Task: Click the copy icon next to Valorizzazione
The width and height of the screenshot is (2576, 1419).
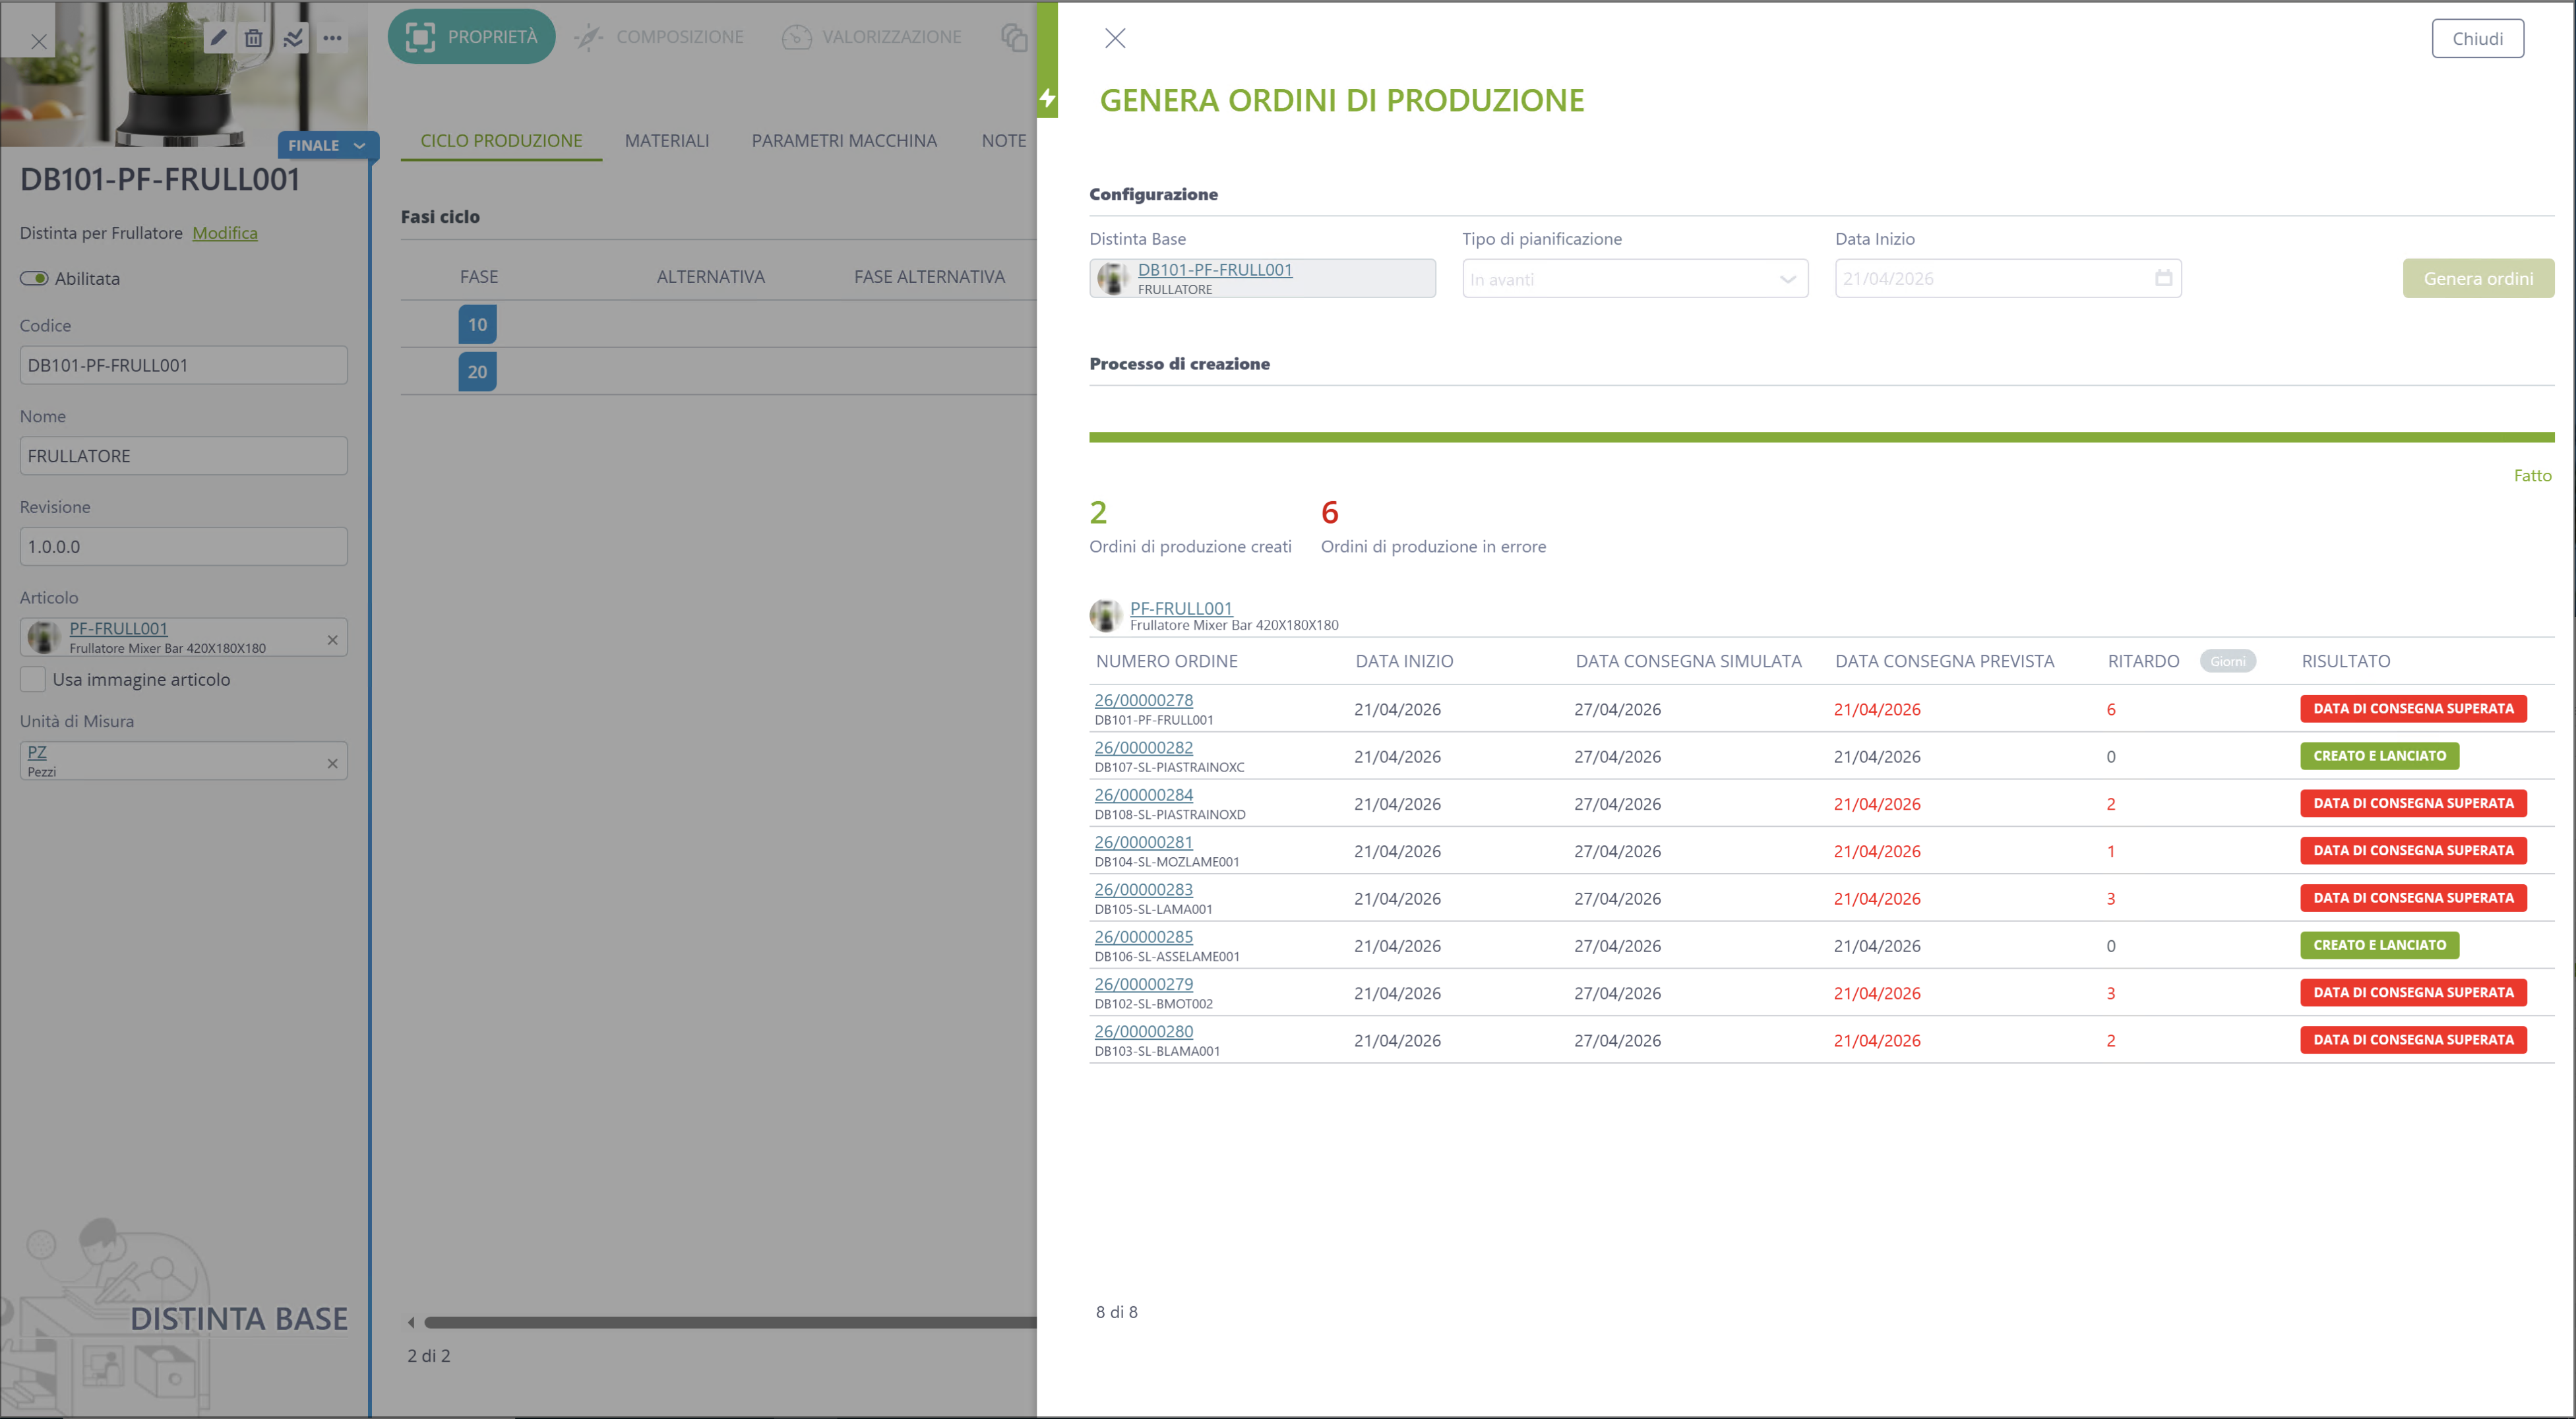Action: 1014,37
